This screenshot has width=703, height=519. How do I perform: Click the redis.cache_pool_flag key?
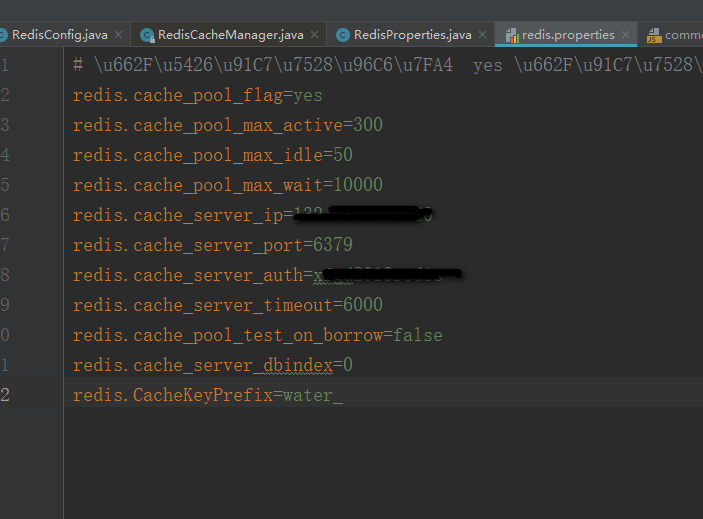[x=178, y=95]
